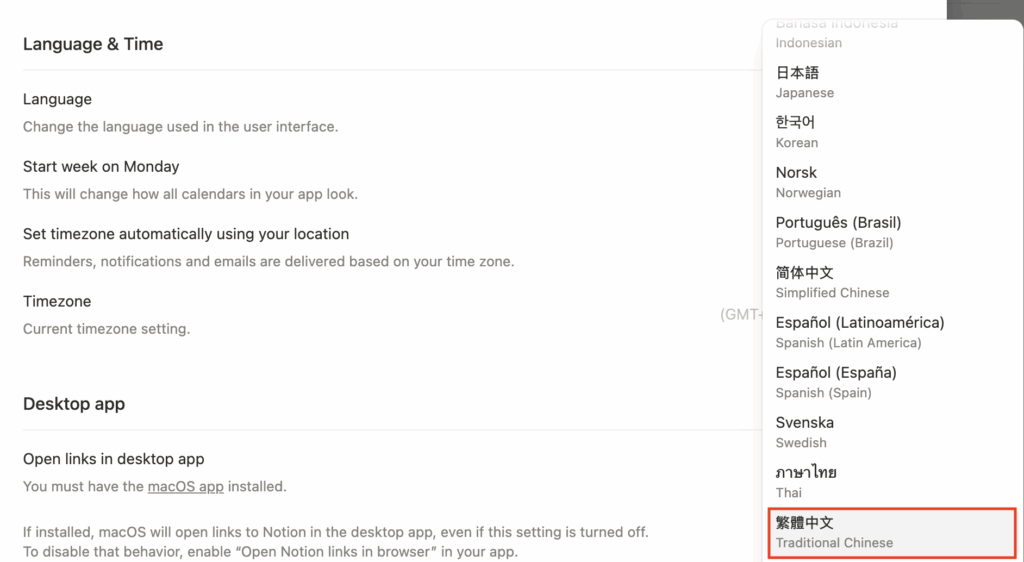Click the Language & Time section heading
Screen dimensions: 1024x562
[93, 44]
